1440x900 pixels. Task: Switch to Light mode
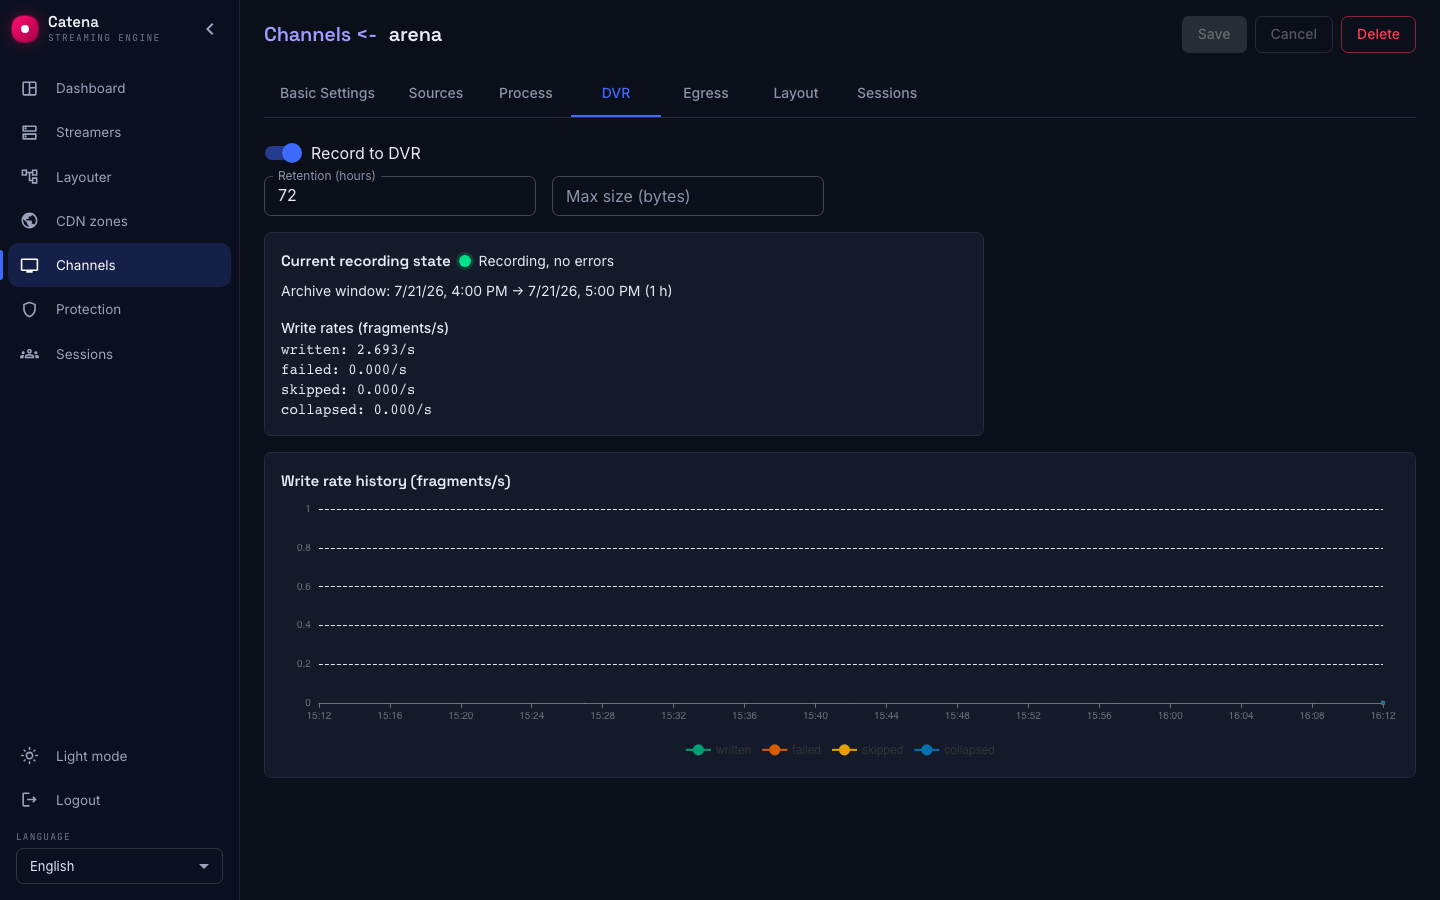(x=120, y=756)
